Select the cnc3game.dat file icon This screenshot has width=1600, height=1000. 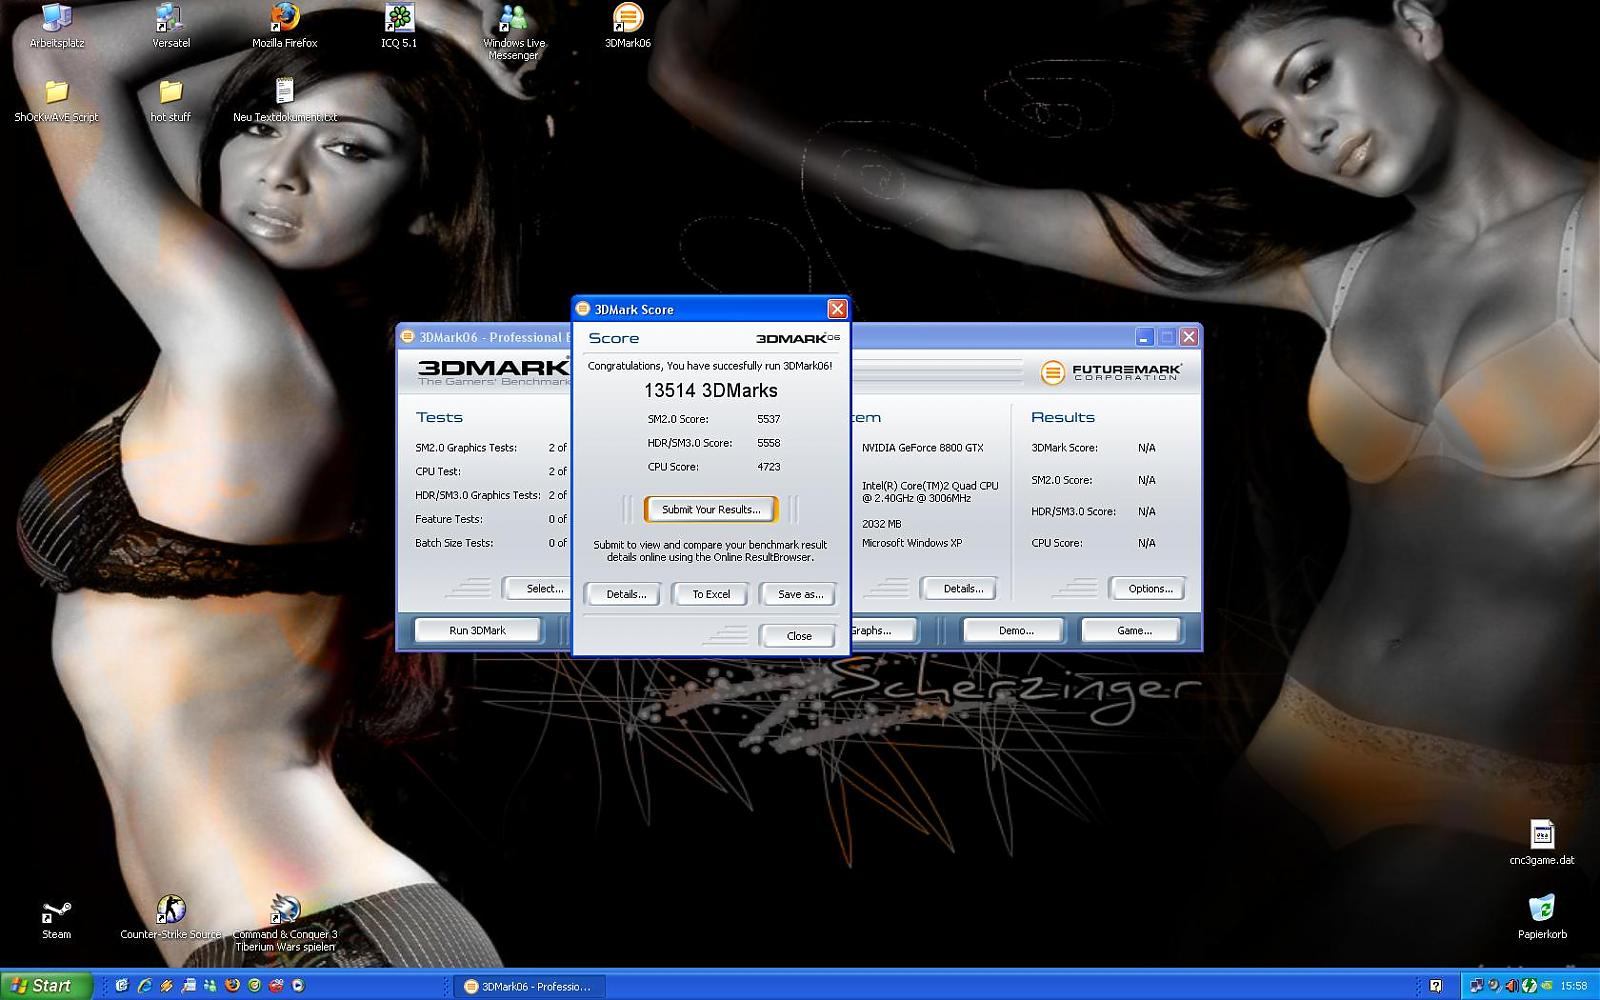pos(1542,843)
